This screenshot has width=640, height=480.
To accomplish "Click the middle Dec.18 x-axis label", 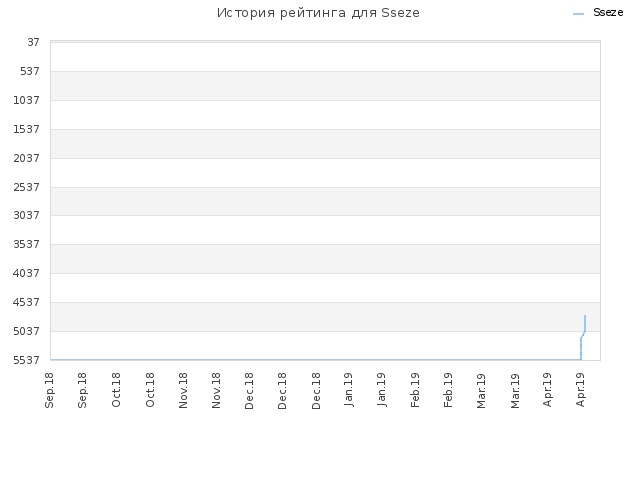I will coord(282,391).
